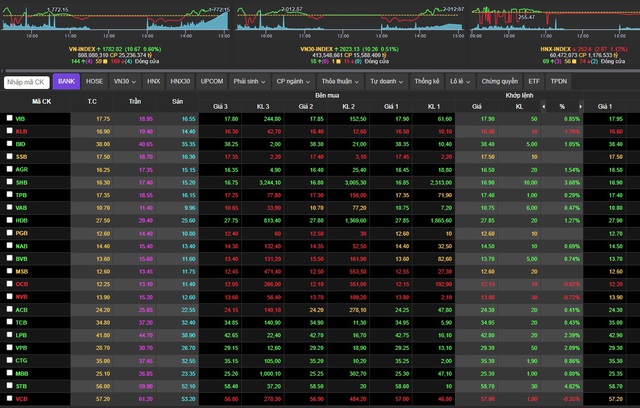Expand the Tự doanh dropdown

(385, 80)
